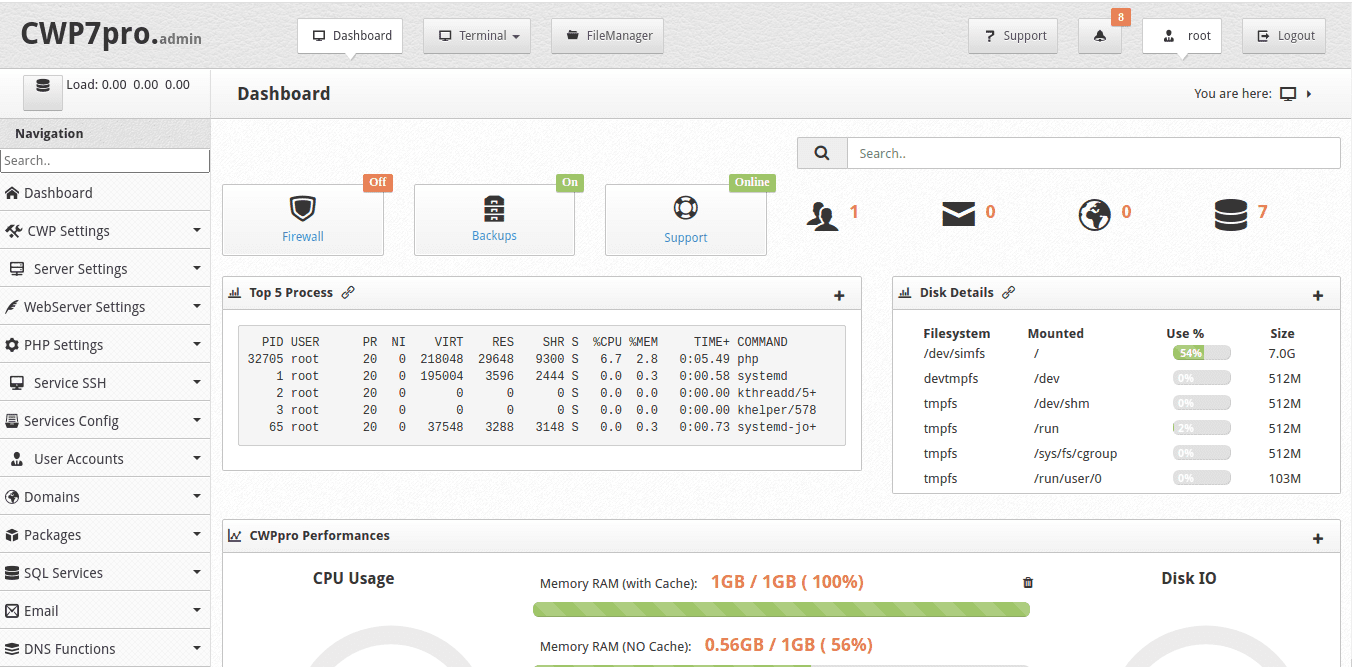Click the search magnifier icon
The height and width of the screenshot is (667, 1352).
click(x=822, y=153)
